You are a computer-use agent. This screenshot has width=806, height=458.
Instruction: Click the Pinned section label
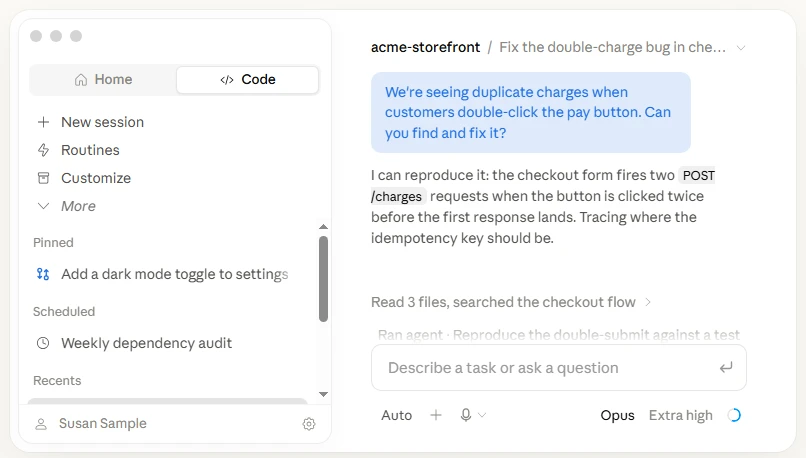click(53, 243)
